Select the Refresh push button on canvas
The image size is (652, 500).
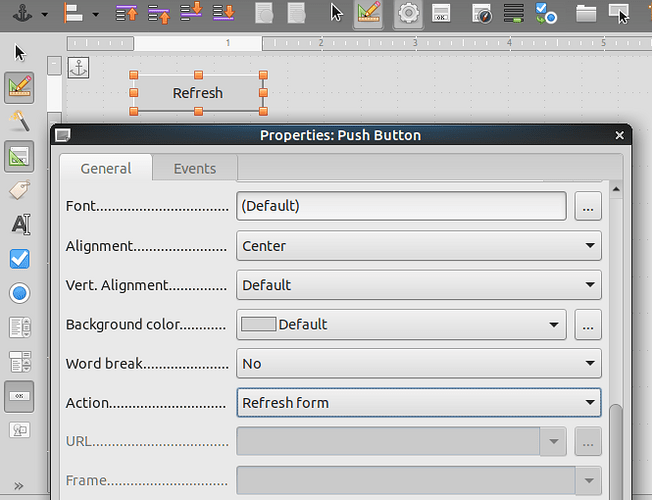[x=198, y=93]
